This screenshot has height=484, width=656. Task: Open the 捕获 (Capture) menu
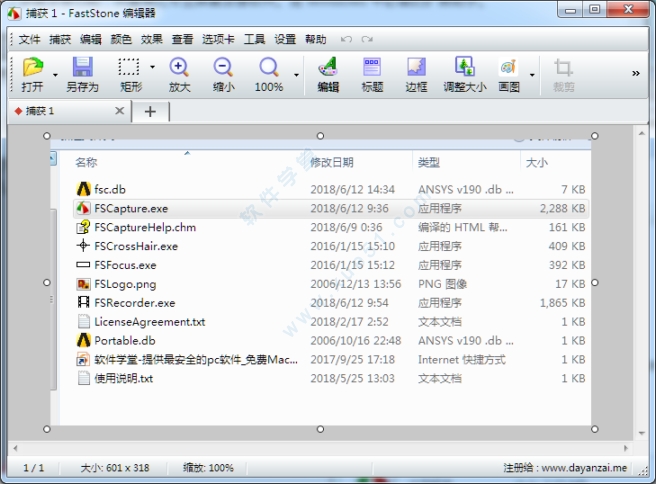[60, 40]
